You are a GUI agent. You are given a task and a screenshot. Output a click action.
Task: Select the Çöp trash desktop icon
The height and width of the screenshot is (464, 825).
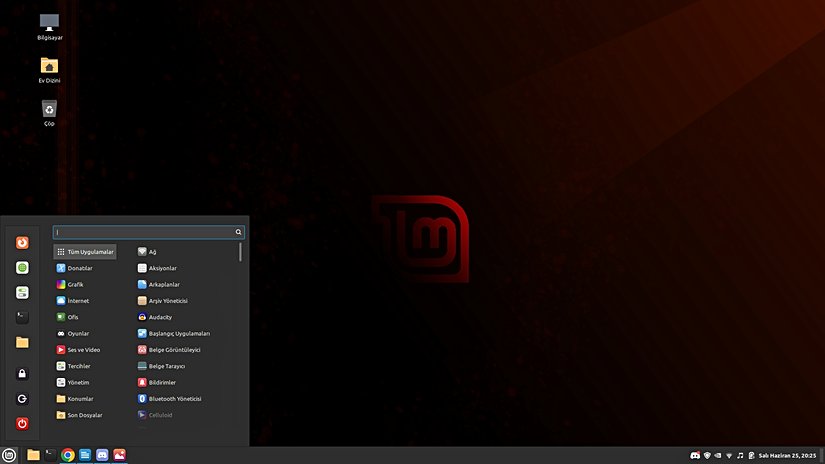click(49, 113)
